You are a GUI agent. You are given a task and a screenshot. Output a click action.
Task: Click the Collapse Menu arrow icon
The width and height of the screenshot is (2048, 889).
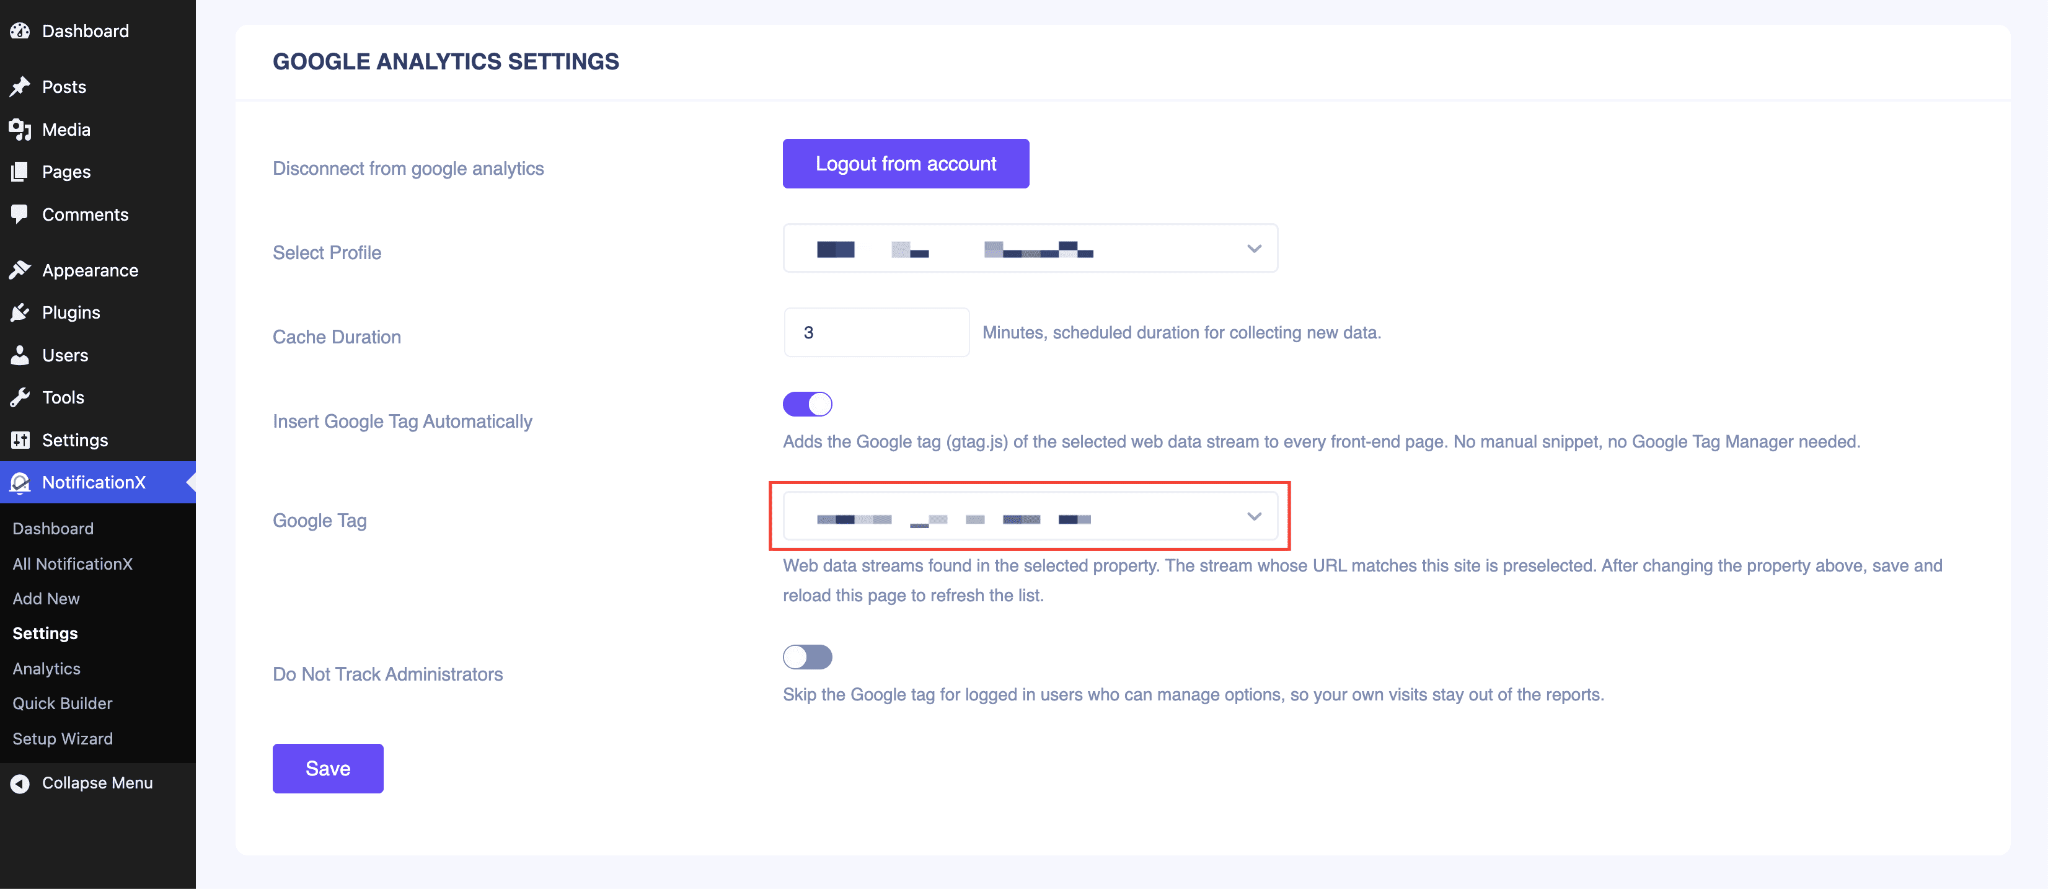[20, 783]
